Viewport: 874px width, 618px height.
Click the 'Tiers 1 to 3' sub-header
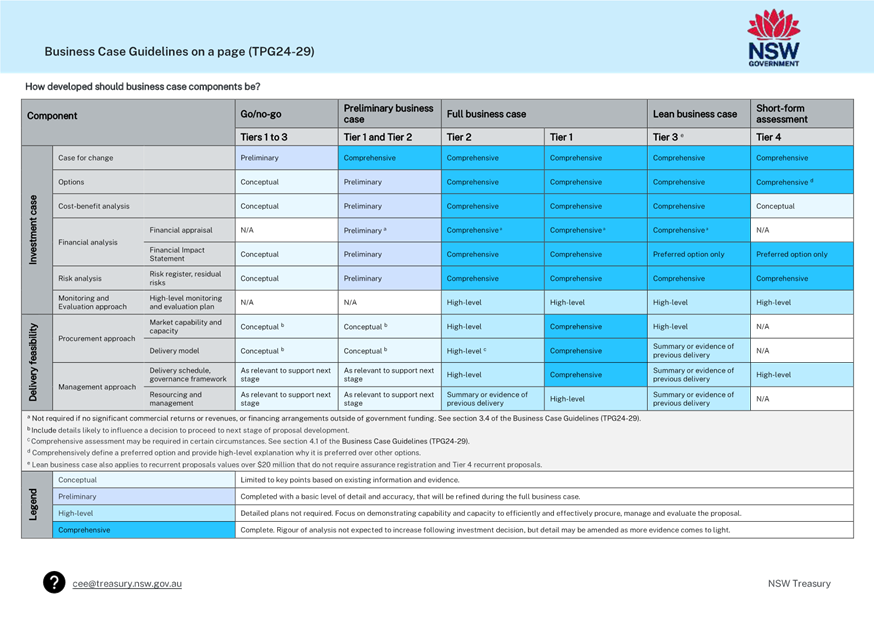point(287,137)
